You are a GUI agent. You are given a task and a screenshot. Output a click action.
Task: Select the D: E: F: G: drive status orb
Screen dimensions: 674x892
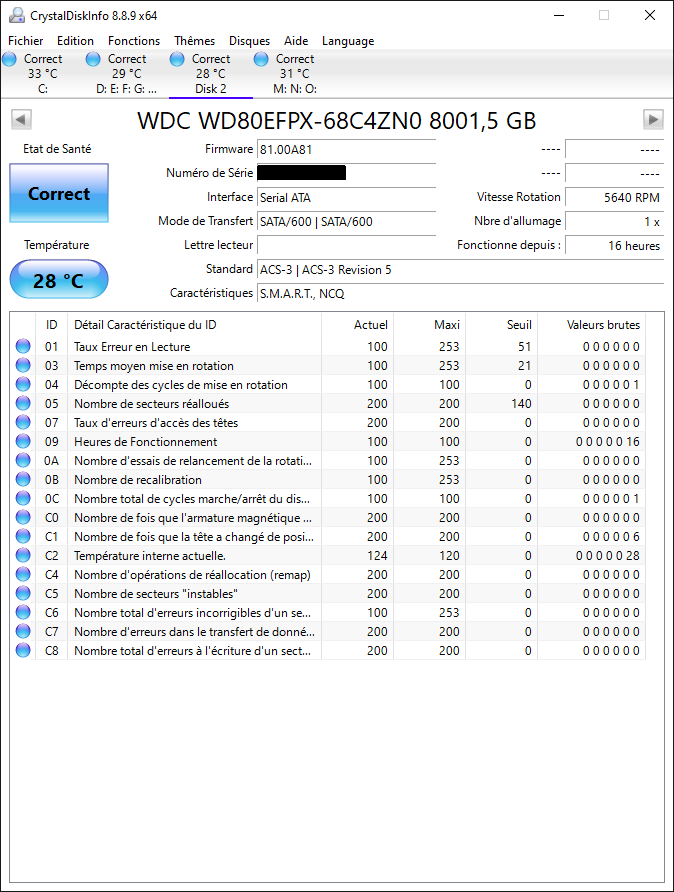(x=93, y=59)
